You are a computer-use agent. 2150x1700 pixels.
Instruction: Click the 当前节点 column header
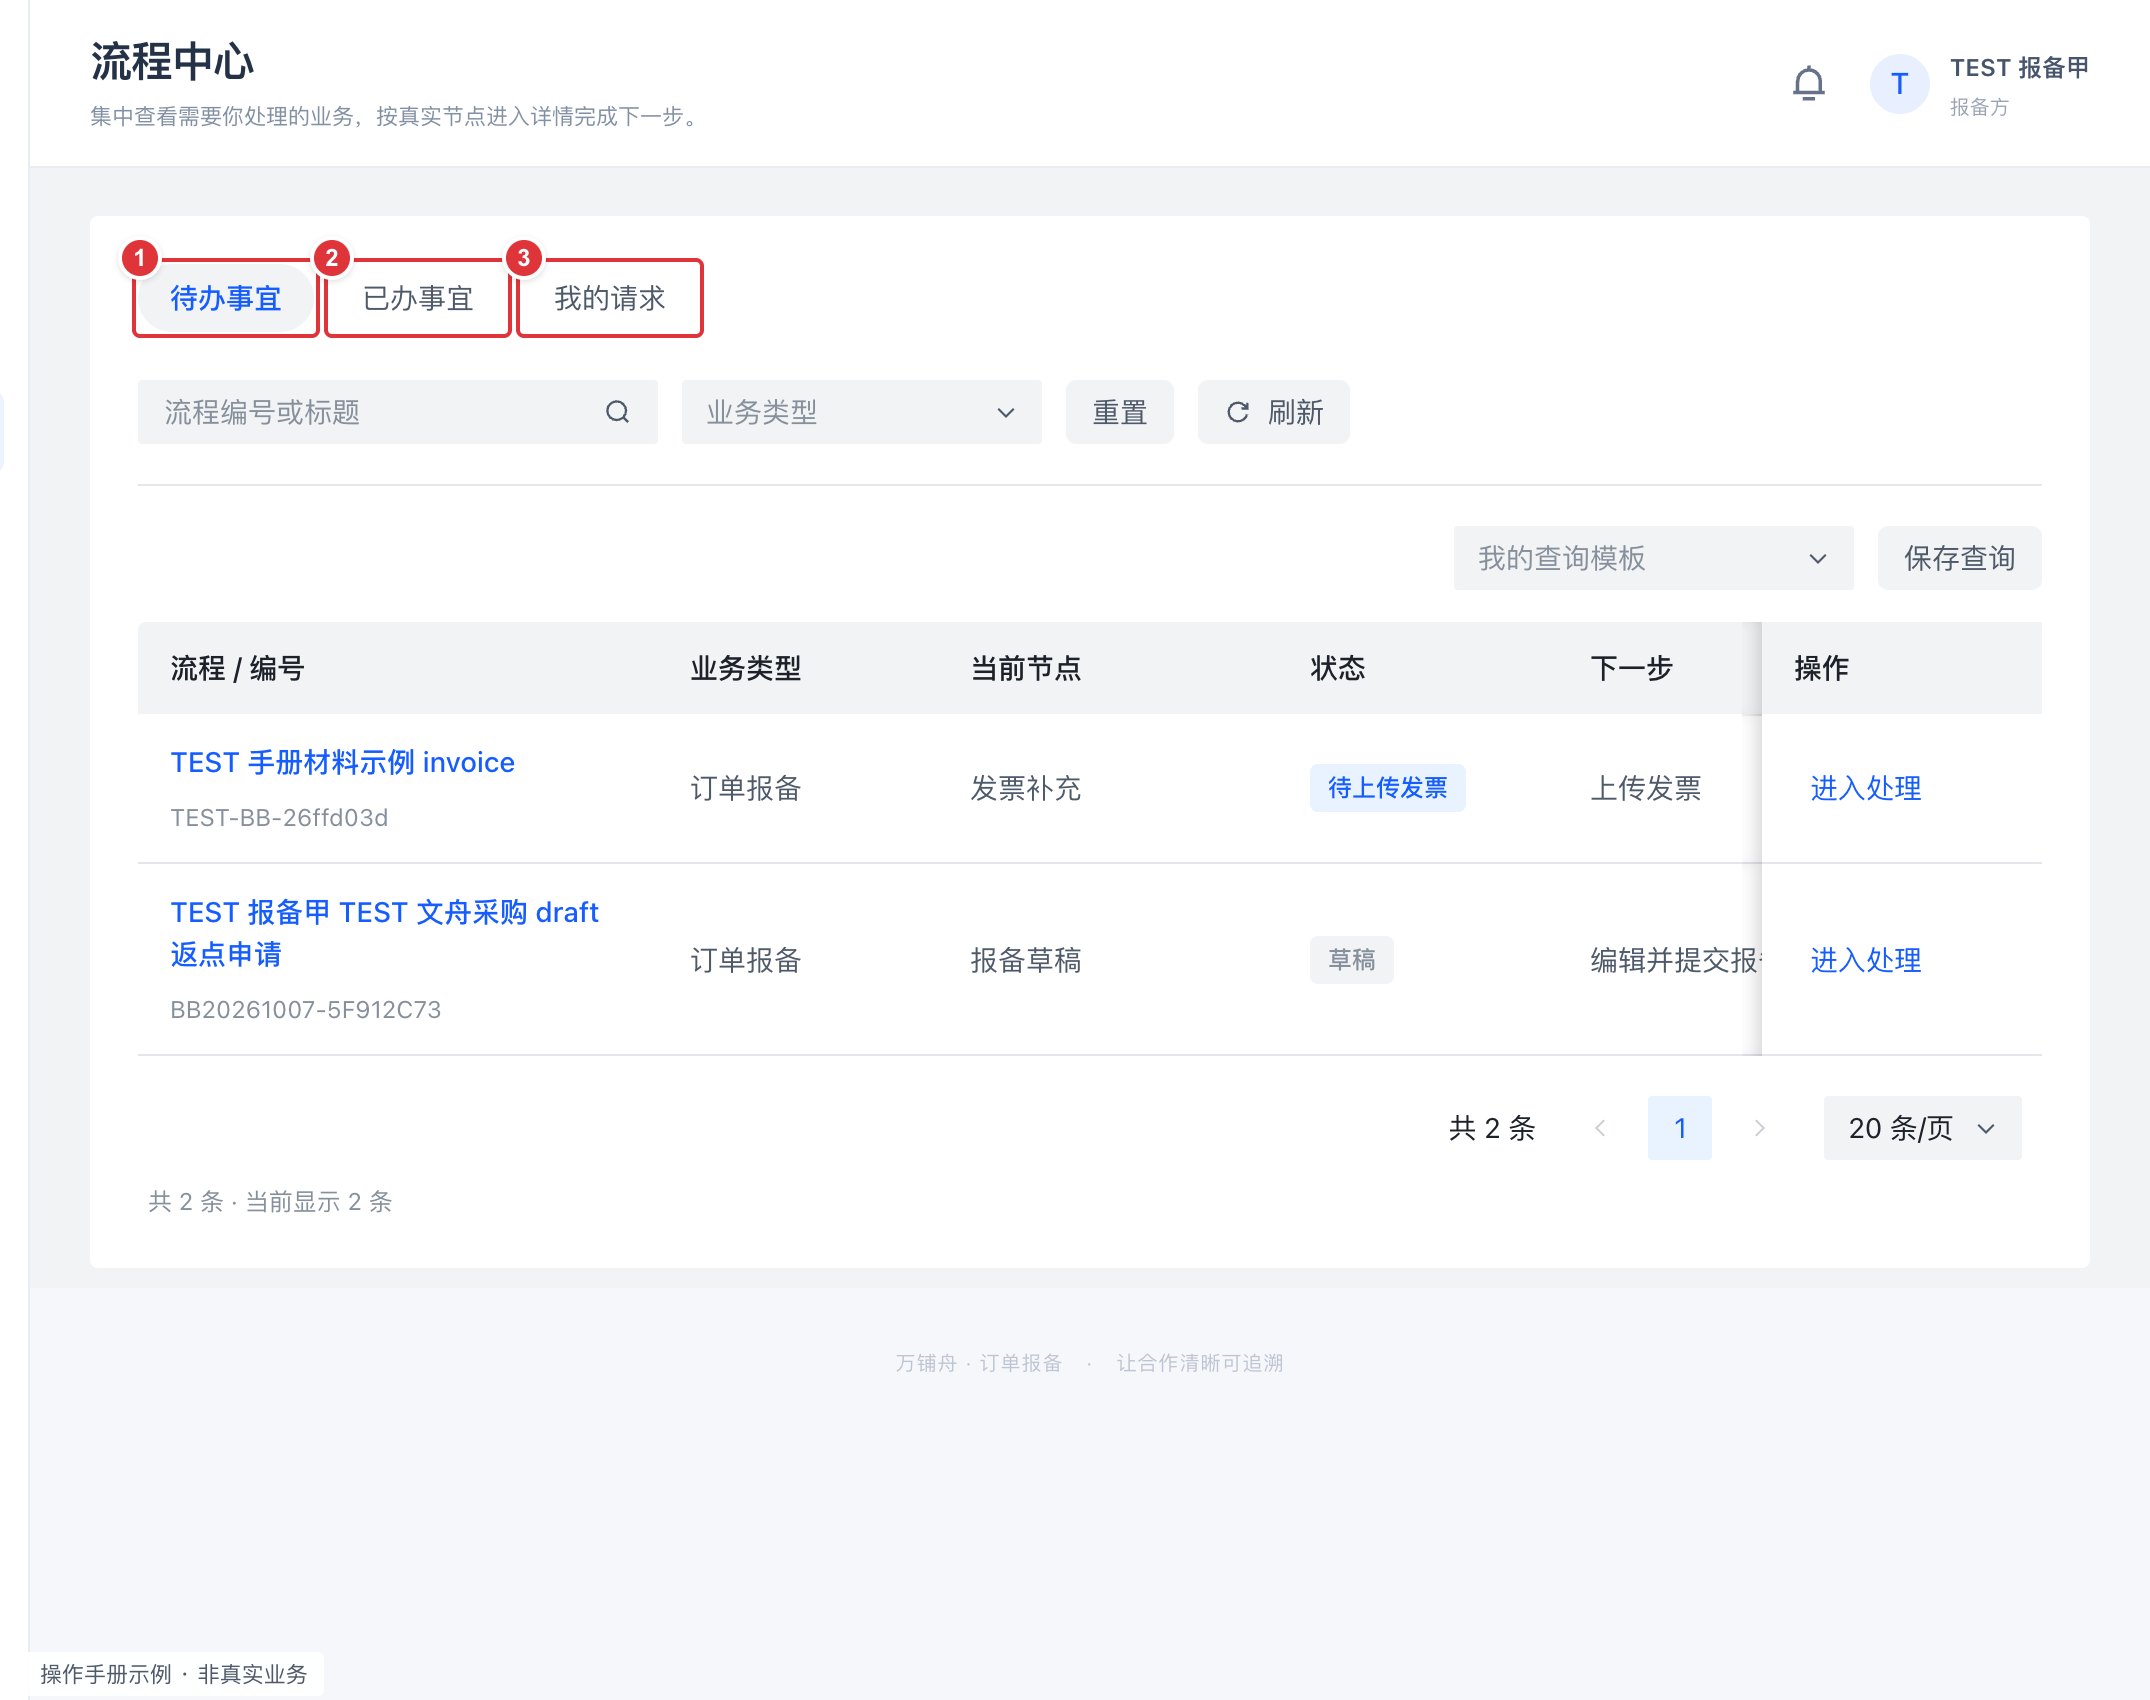click(1026, 668)
